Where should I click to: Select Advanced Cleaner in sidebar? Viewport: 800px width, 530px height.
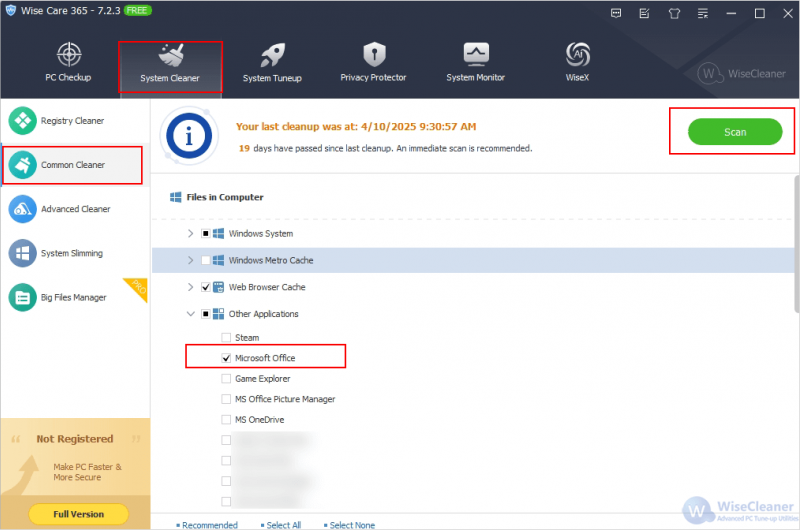click(x=75, y=209)
